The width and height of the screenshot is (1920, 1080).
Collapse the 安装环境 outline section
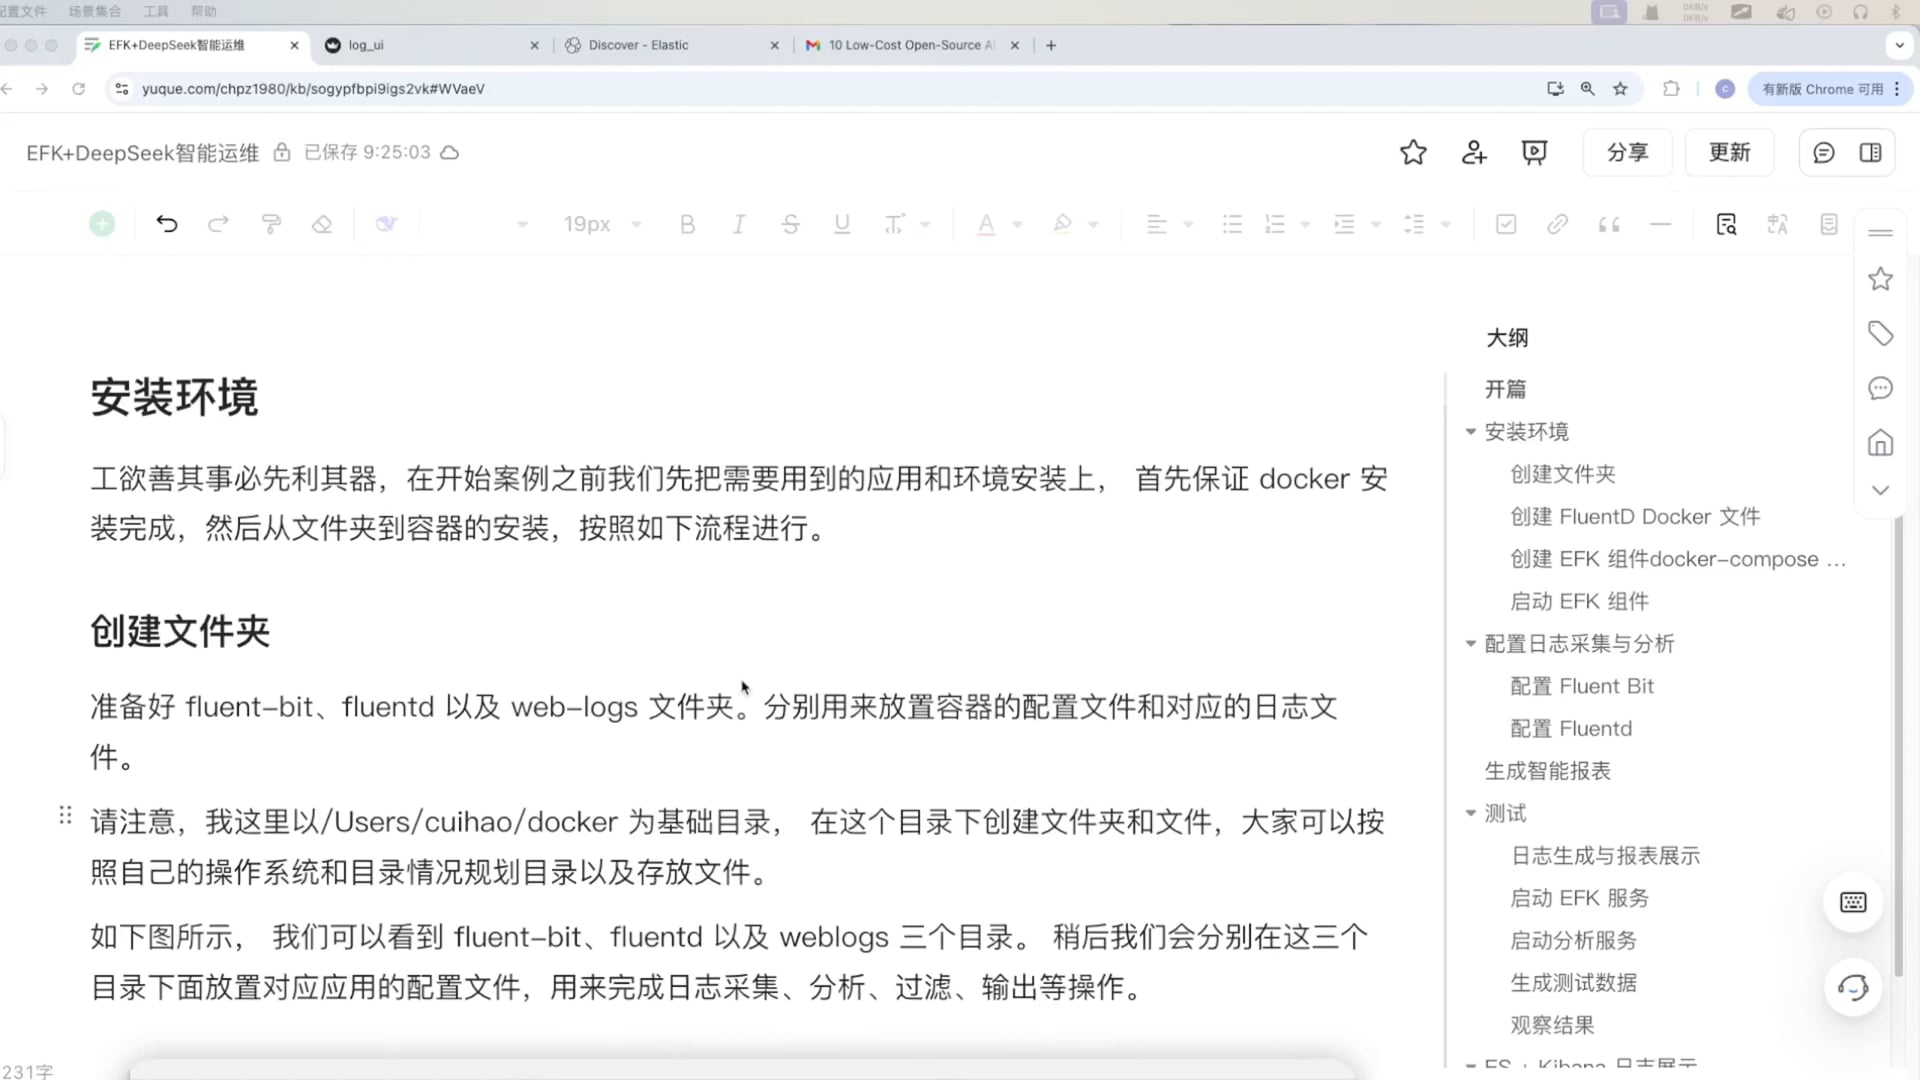1470,431
